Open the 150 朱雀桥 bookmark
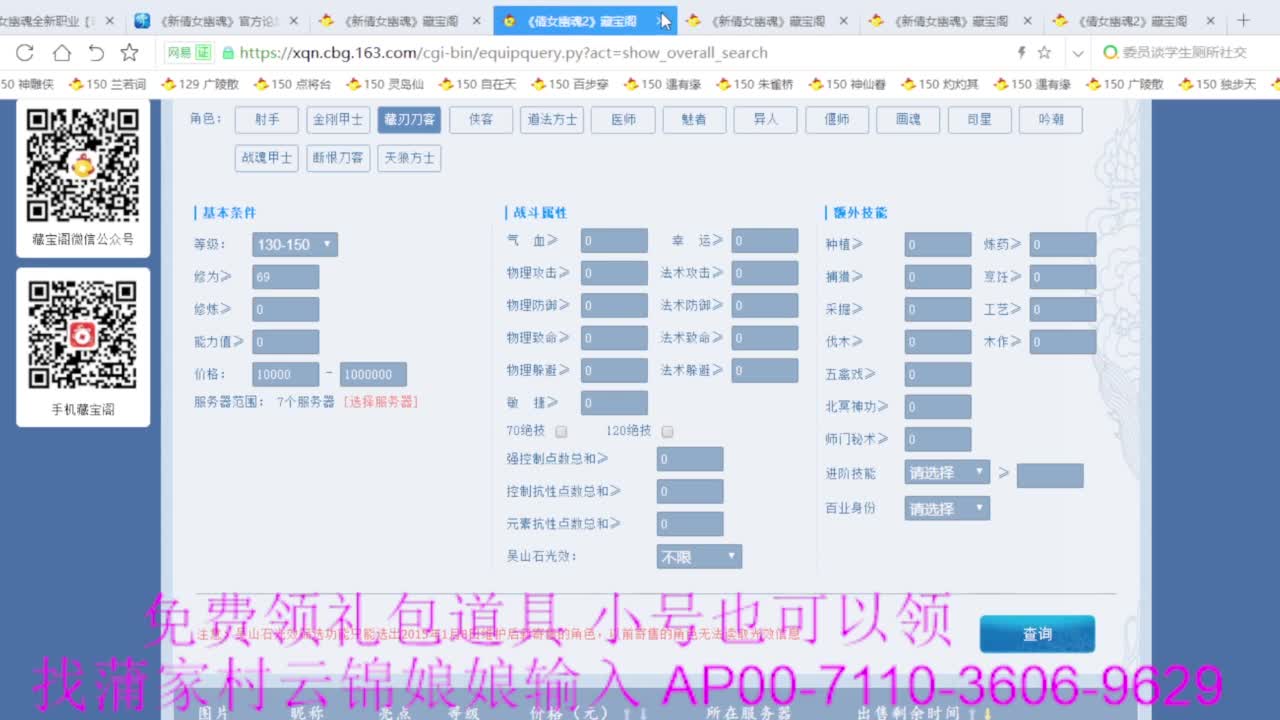Screen dimensions: 1280x720 click(x=754, y=84)
